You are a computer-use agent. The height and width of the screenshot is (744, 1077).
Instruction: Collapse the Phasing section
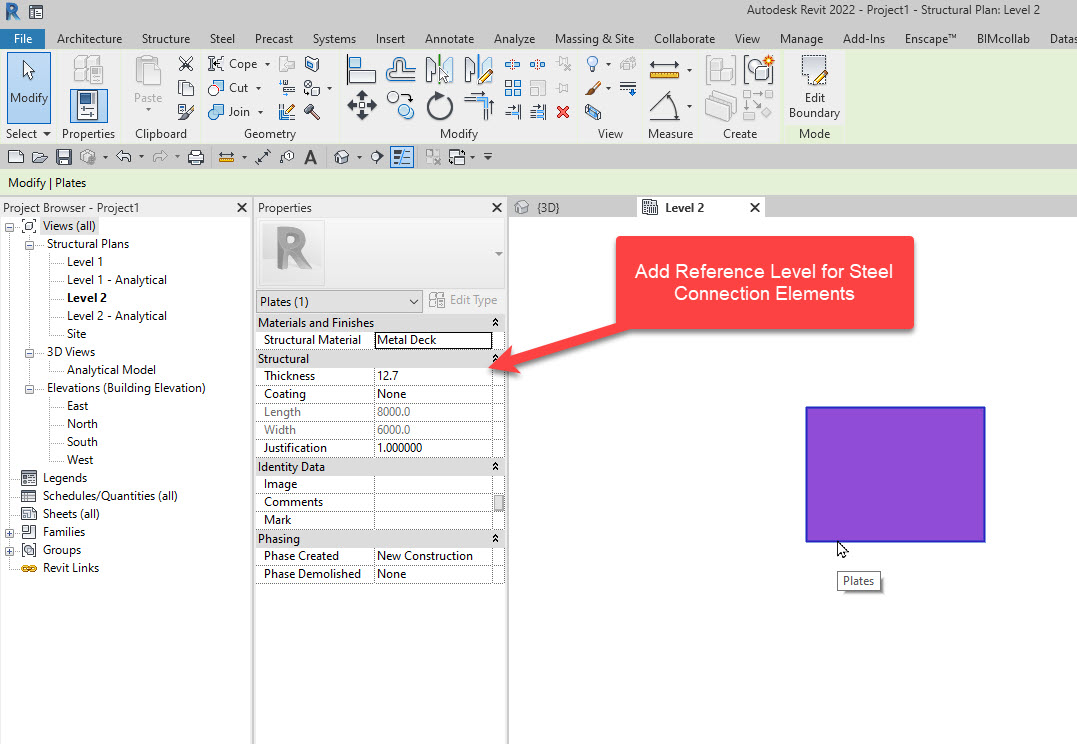495,539
